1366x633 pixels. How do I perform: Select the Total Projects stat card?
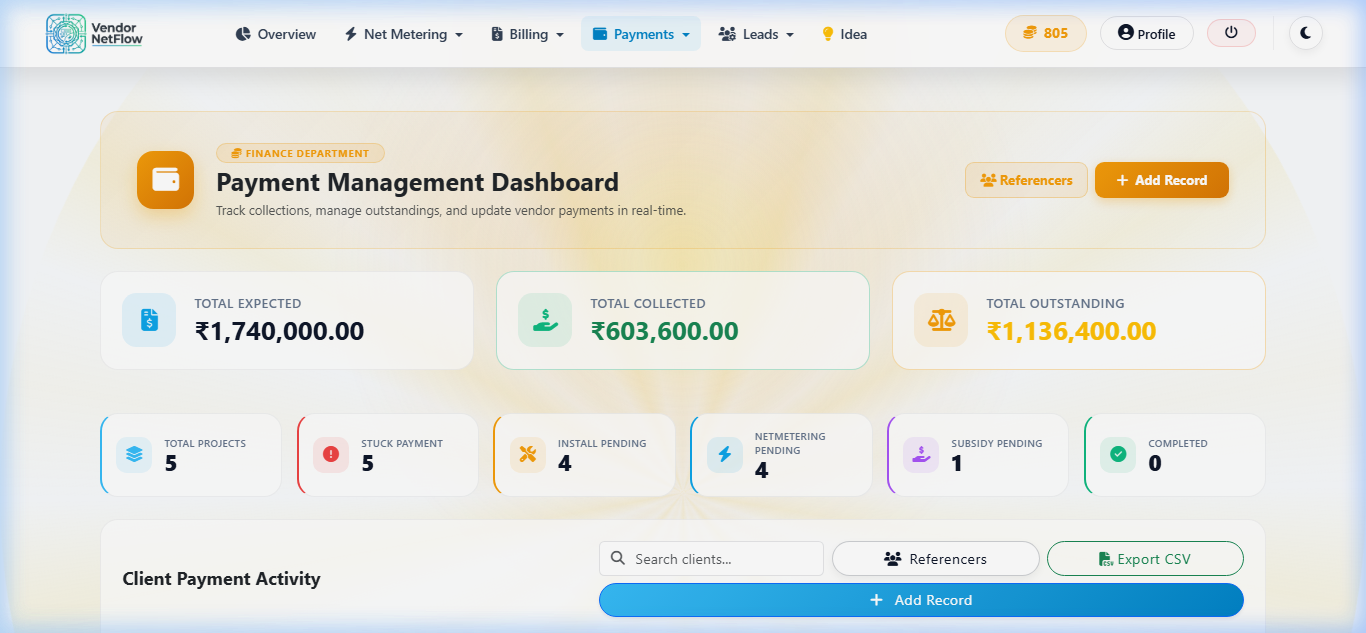[191, 455]
